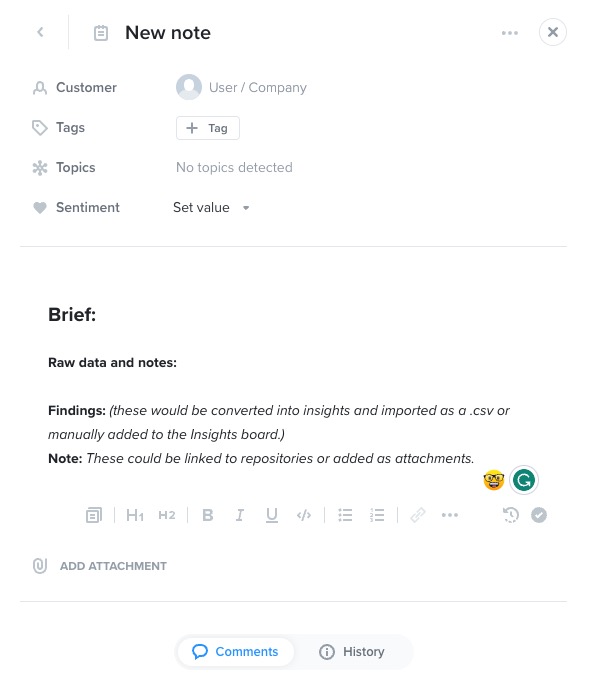Open version history clock icon

[x=511, y=515]
